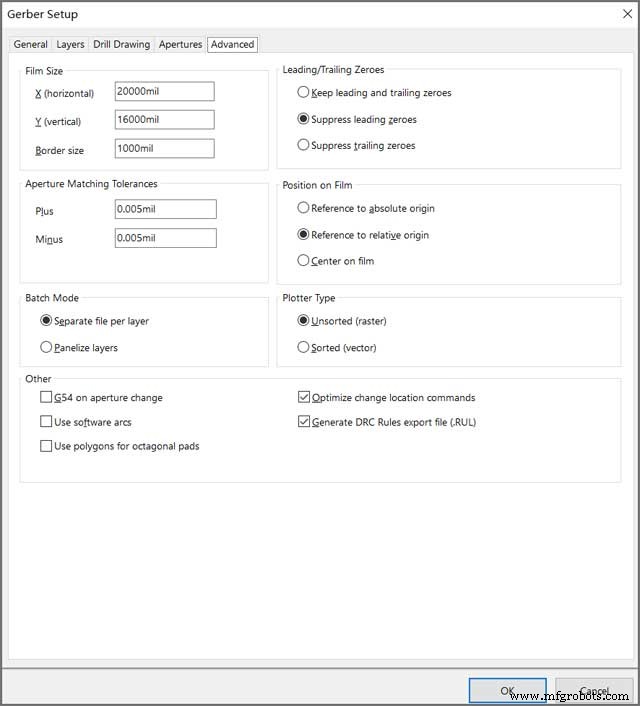The height and width of the screenshot is (706, 640).
Task: Select Panelize layers batch mode
Action: [46, 348]
